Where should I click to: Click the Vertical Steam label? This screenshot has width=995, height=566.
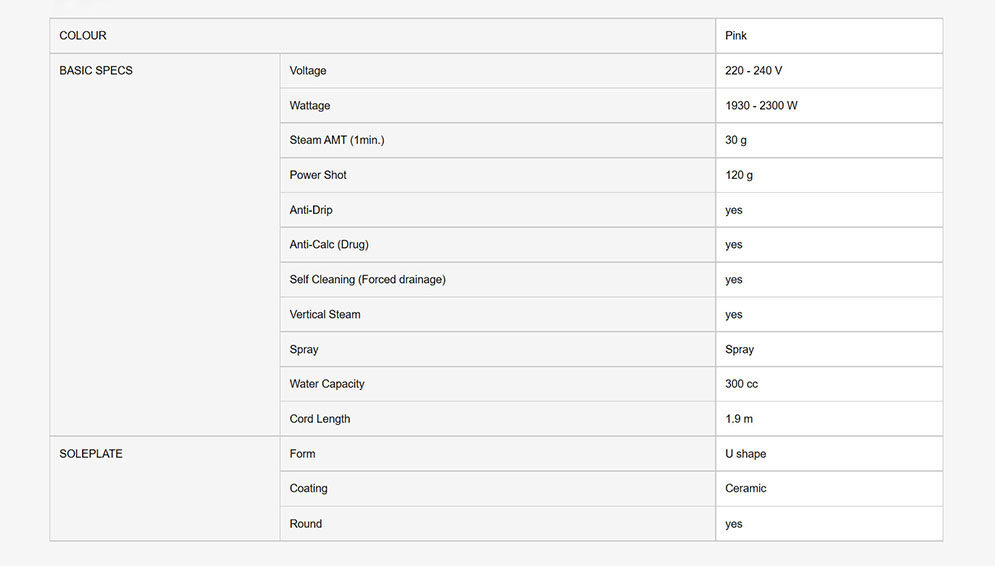[325, 315]
